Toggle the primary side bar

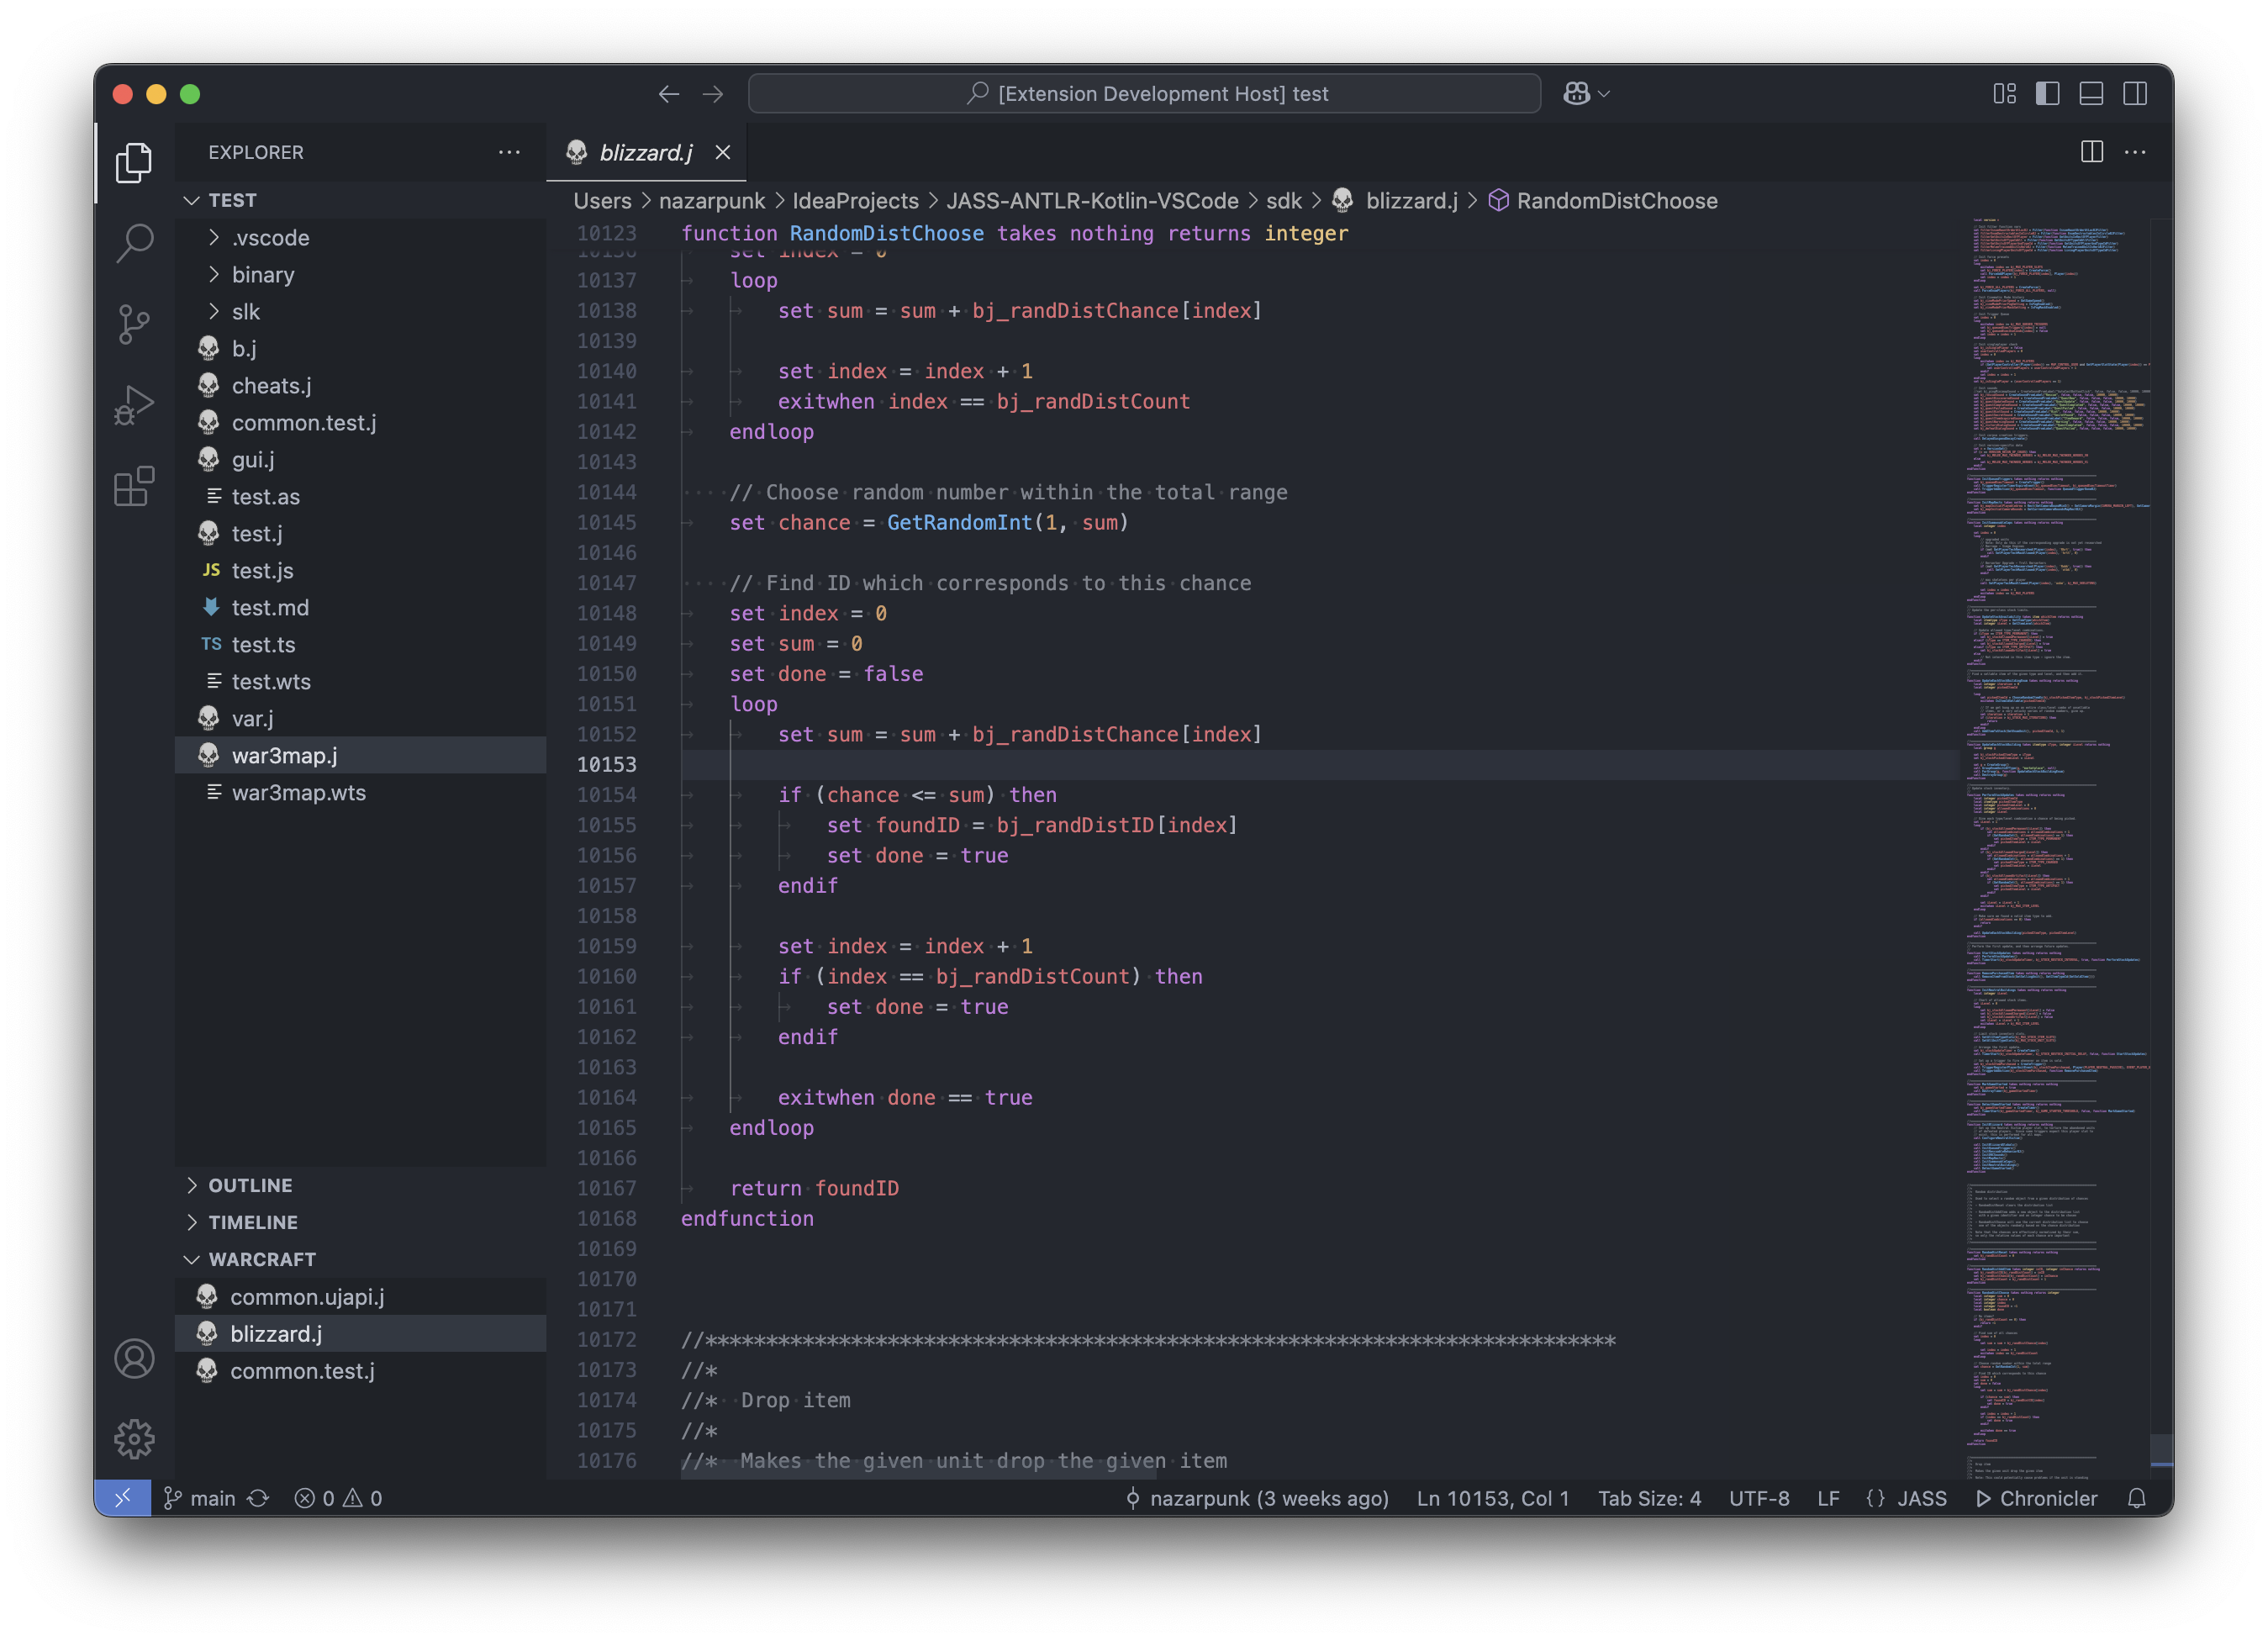click(2047, 94)
